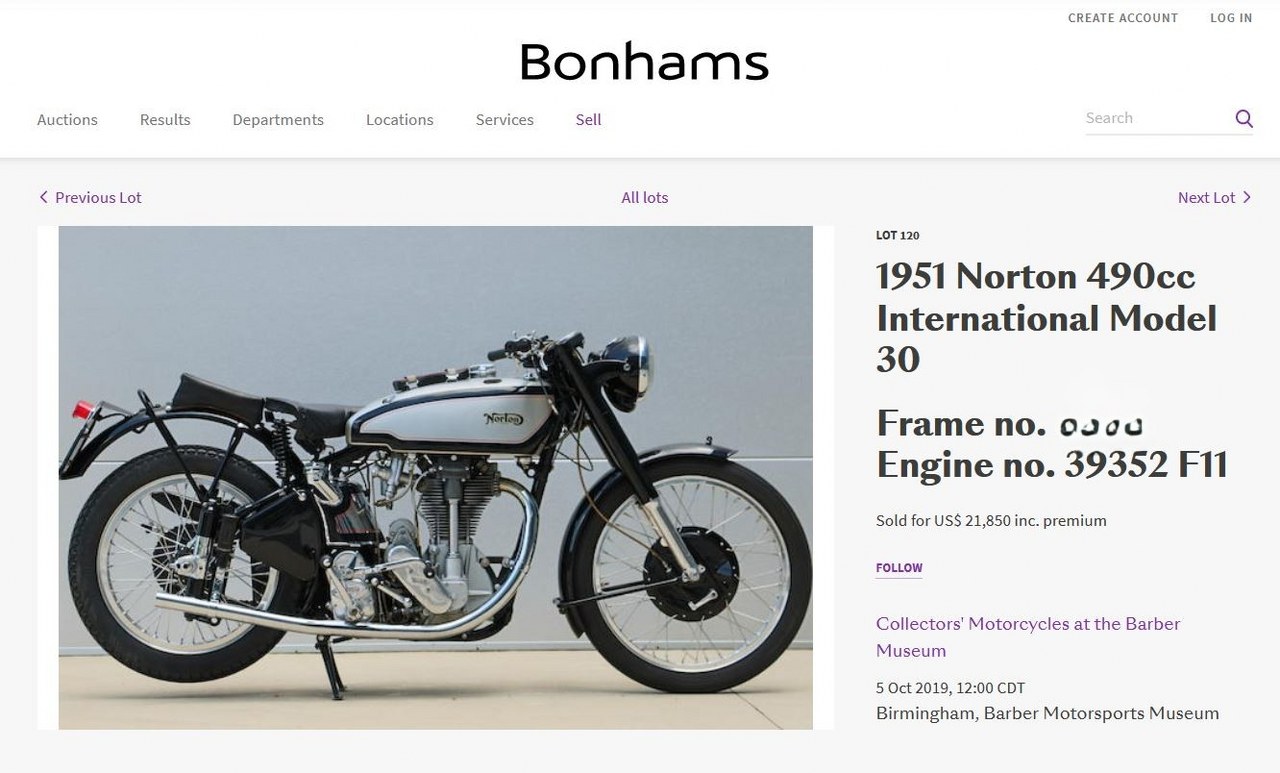Click the Bonhams logo
1280x773 pixels.
coord(644,62)
